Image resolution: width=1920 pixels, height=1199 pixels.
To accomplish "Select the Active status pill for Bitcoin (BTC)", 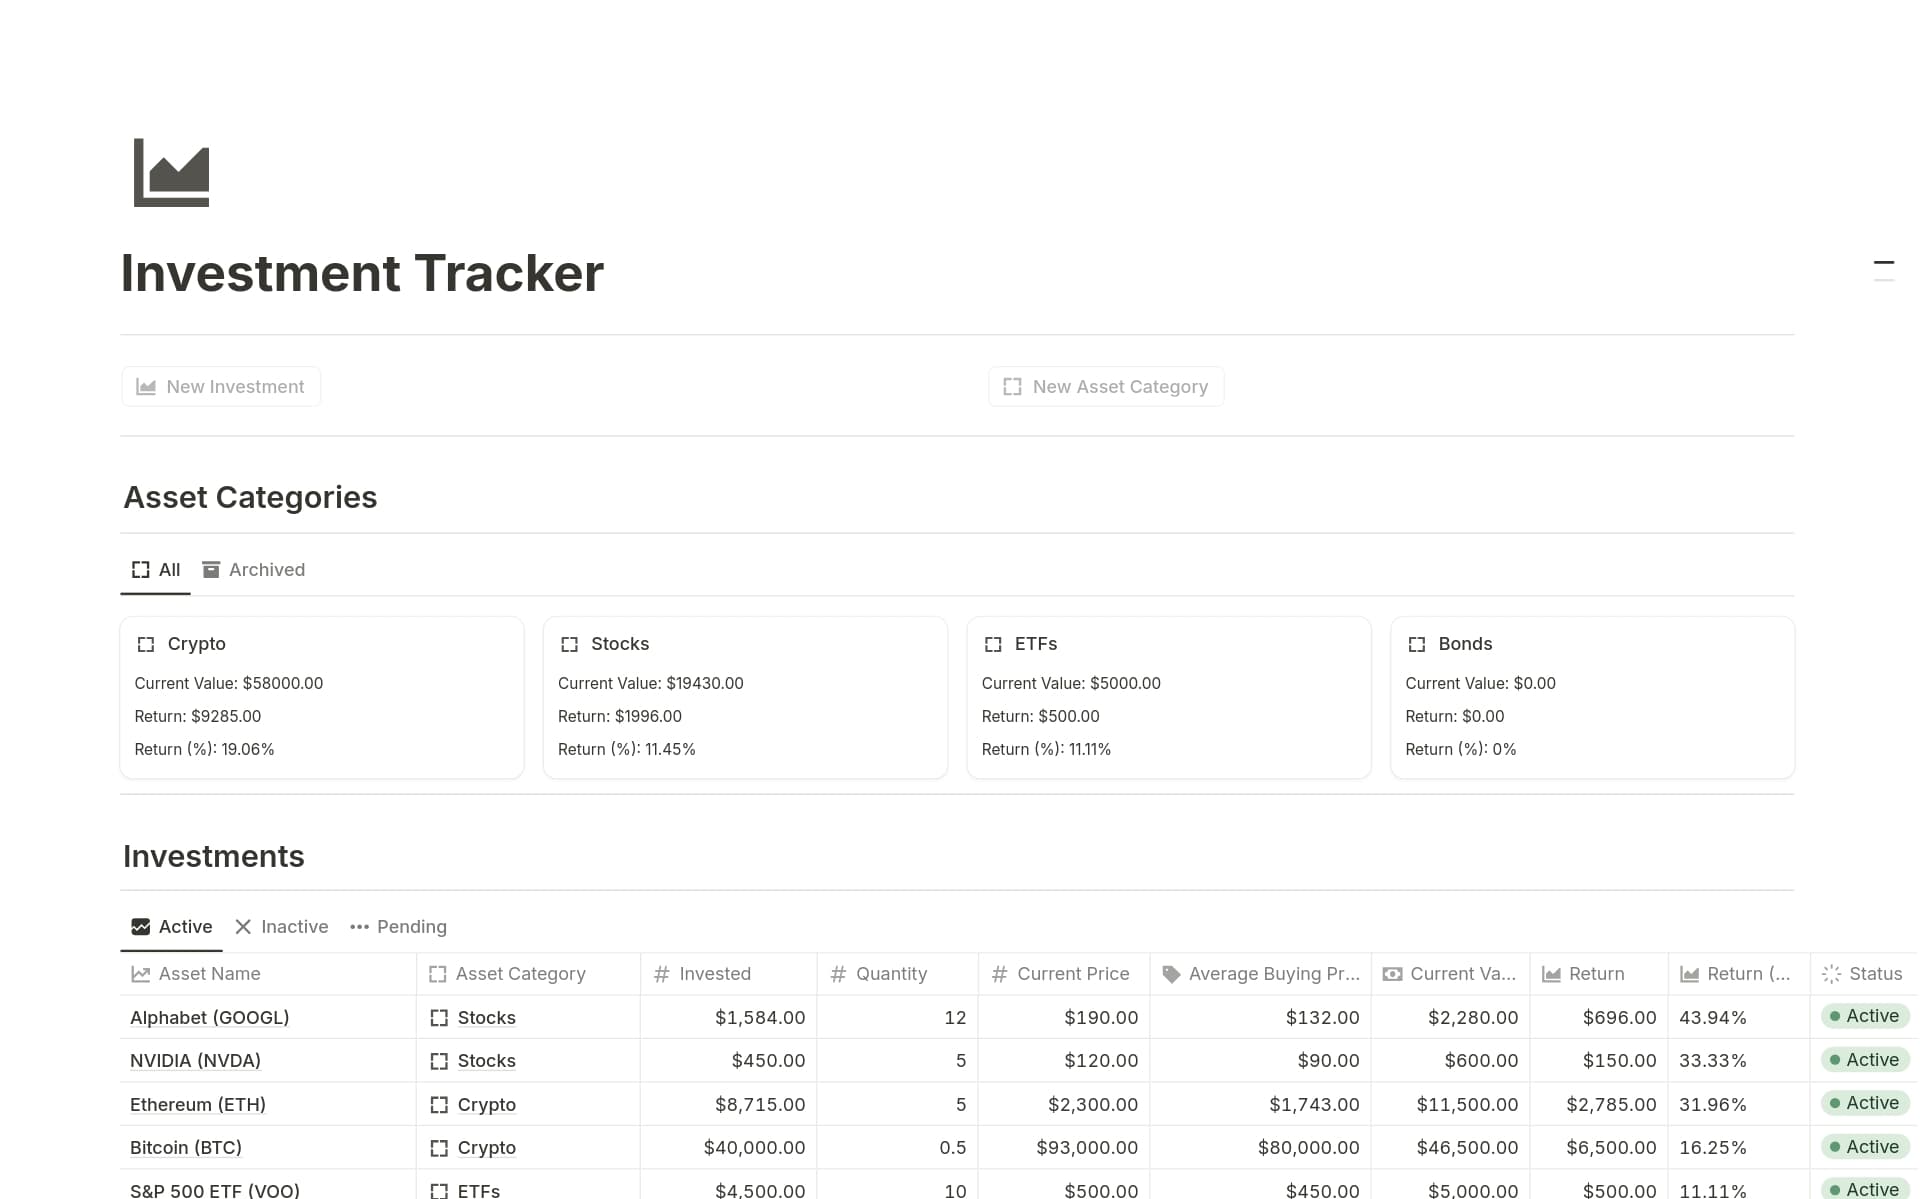I will [x=1864, y=1146].
